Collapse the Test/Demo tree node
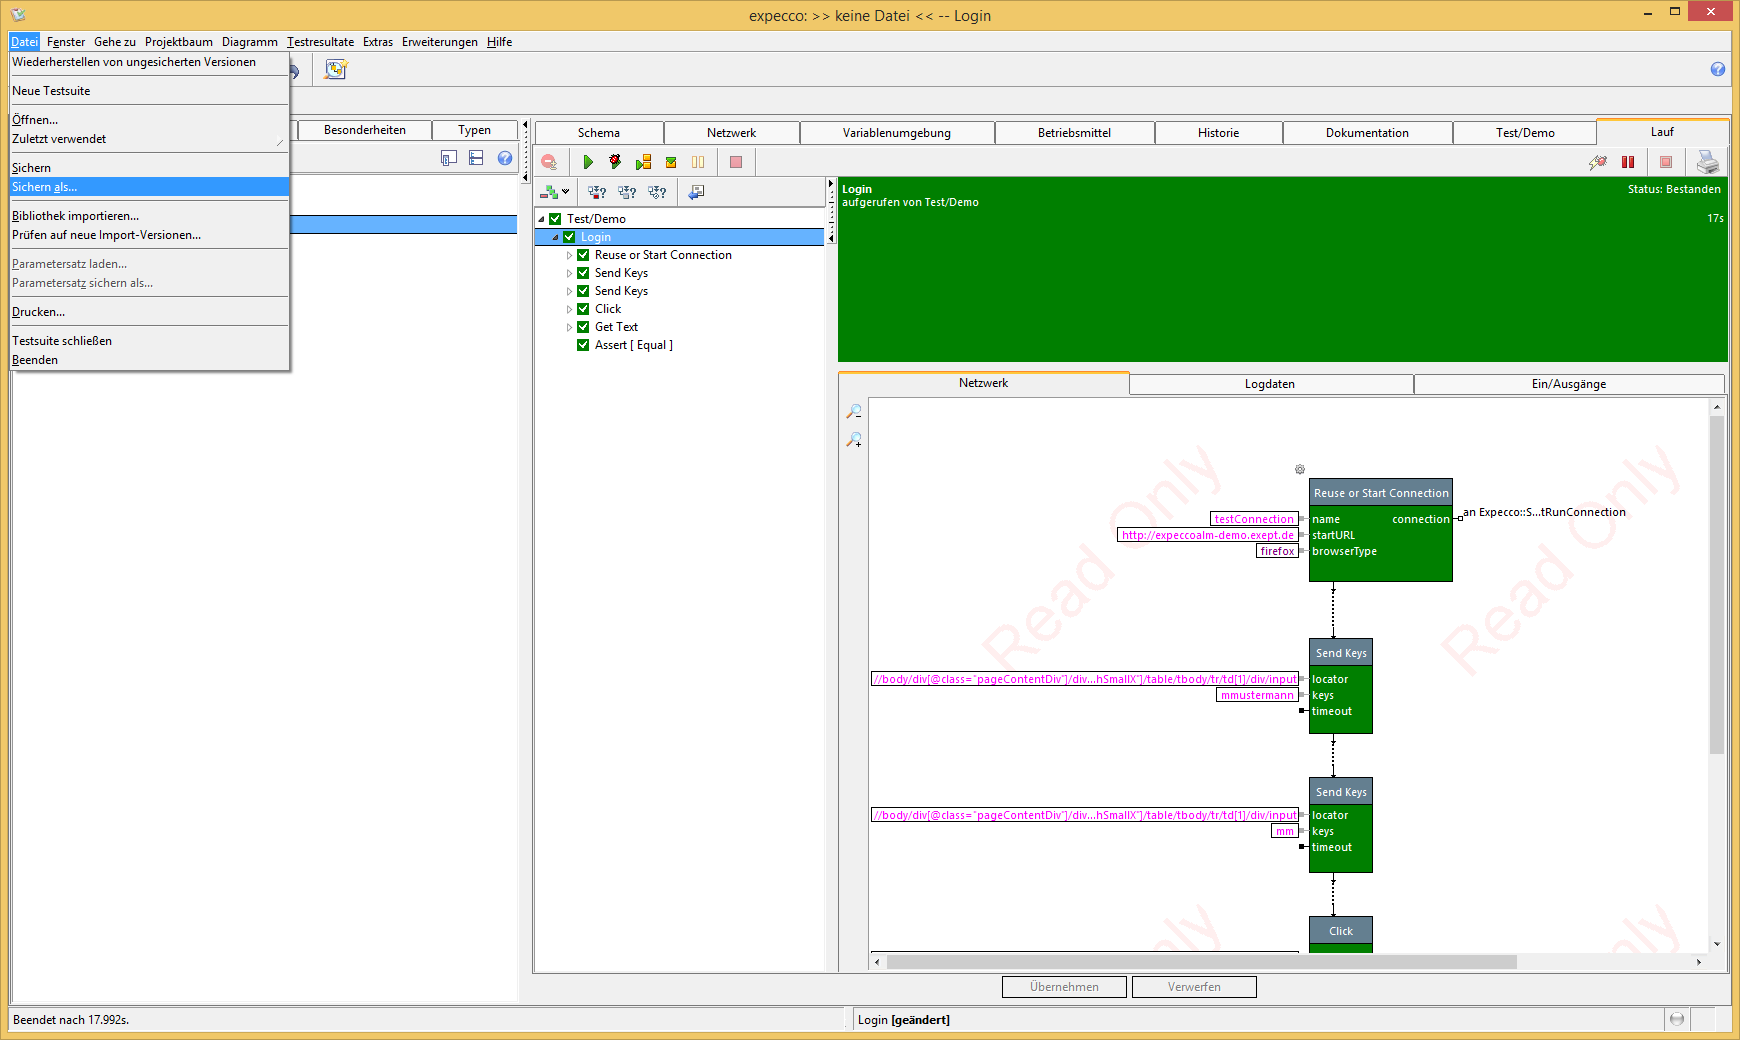The height and width of the screenshot is (1040, 1740). coord(542,219)
